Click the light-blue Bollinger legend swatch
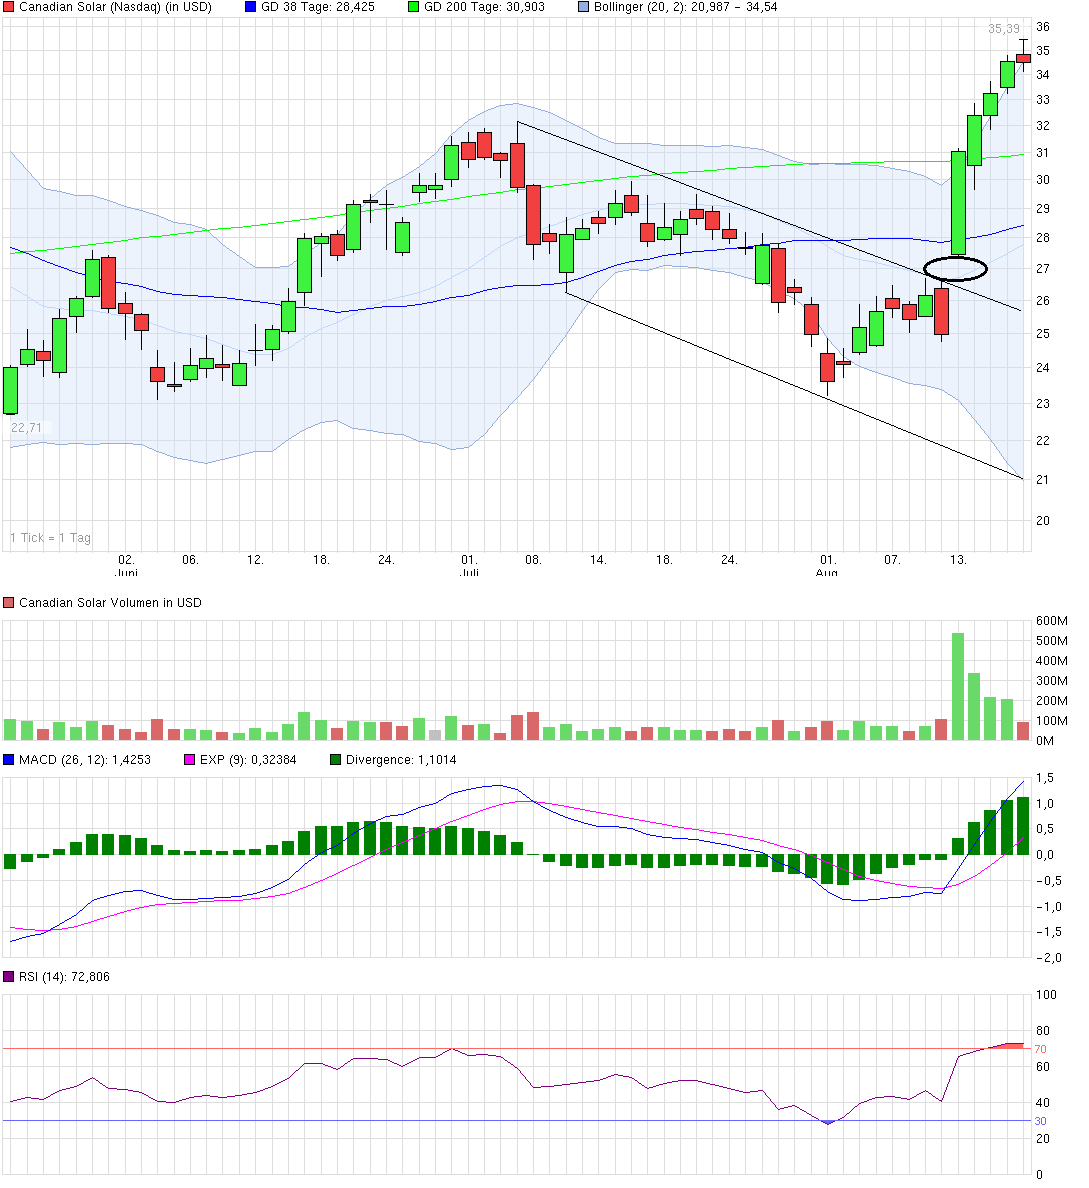Image resolution: width=1089 pixels, height=1188 pixels. 583,7
